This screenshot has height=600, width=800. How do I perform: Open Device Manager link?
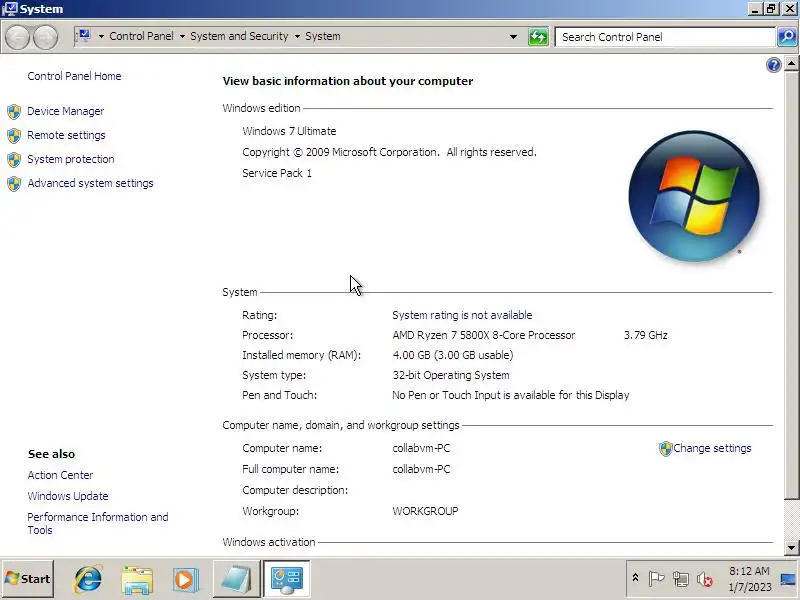[66, 111]
